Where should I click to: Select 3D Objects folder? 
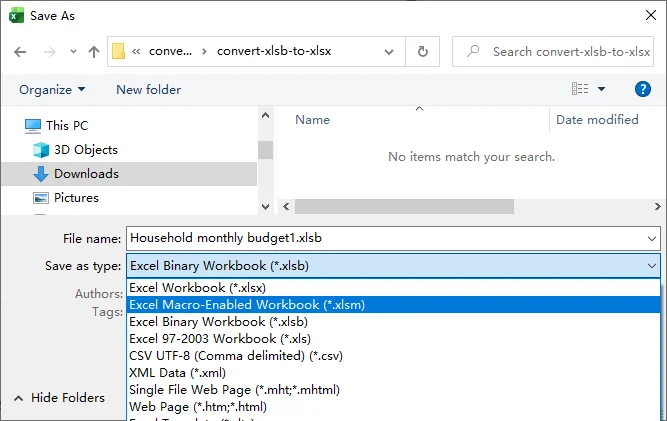click(86, 150)
